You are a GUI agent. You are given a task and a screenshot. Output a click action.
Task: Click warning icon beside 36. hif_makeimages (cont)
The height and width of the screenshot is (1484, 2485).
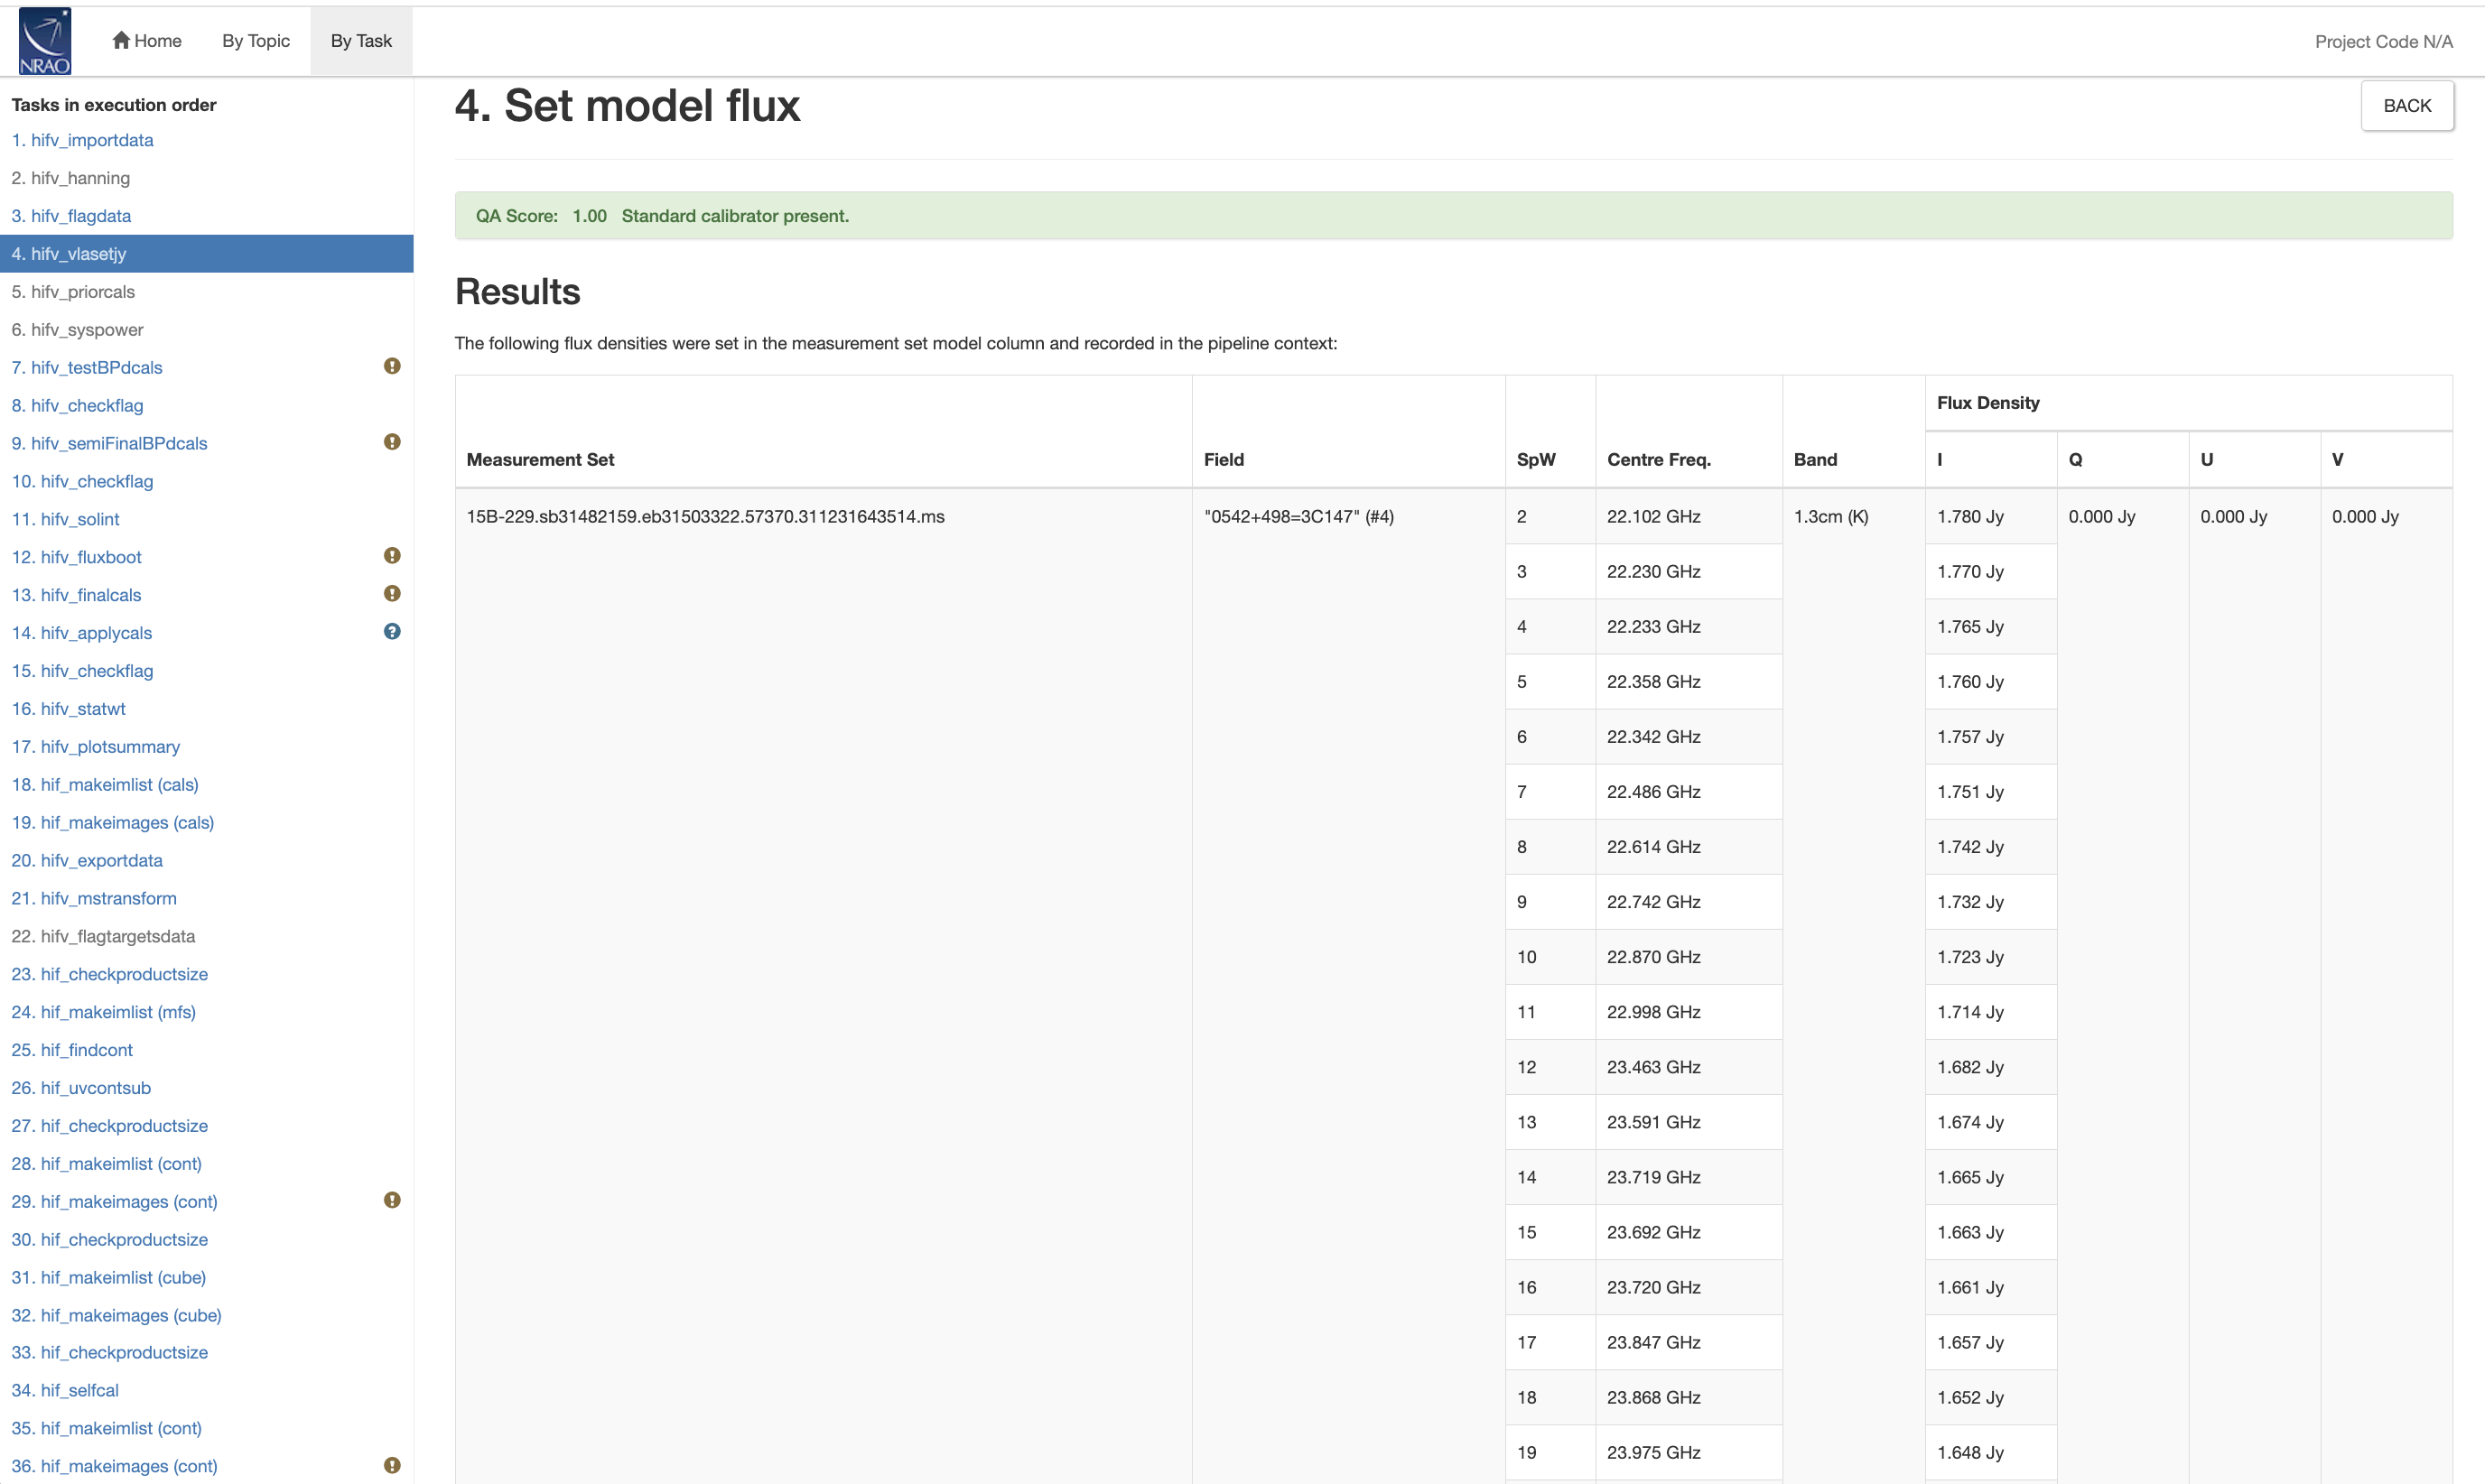pos(392,1465)
